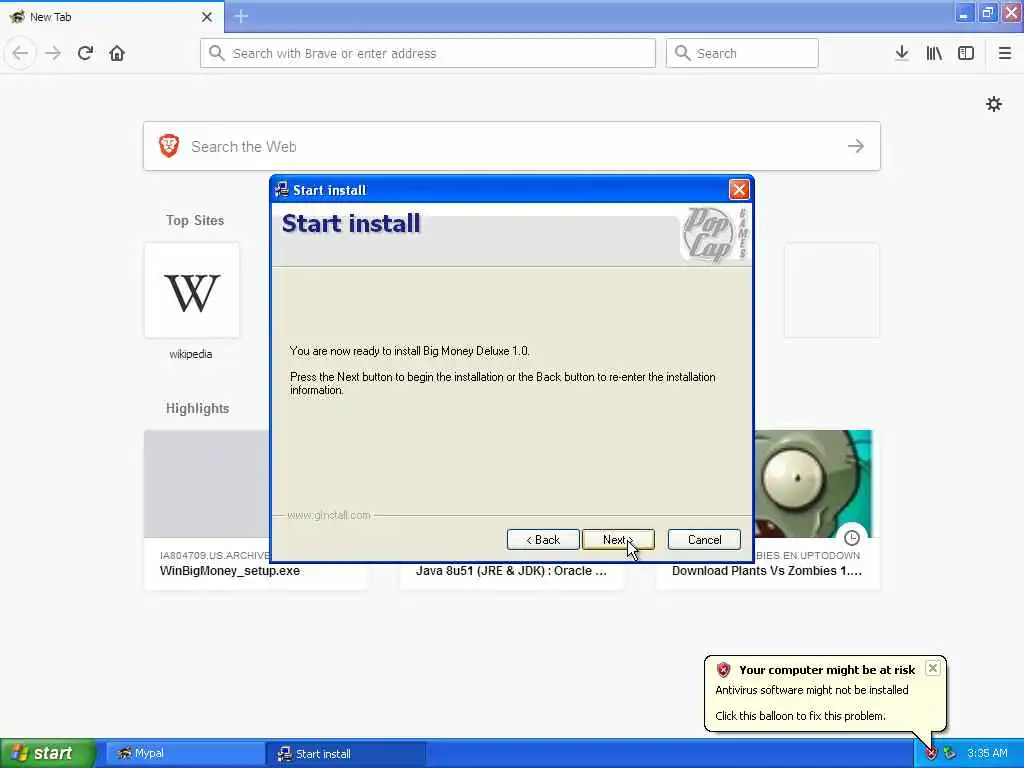
Task: Select the New Tab browser tab
Action: 112,16
